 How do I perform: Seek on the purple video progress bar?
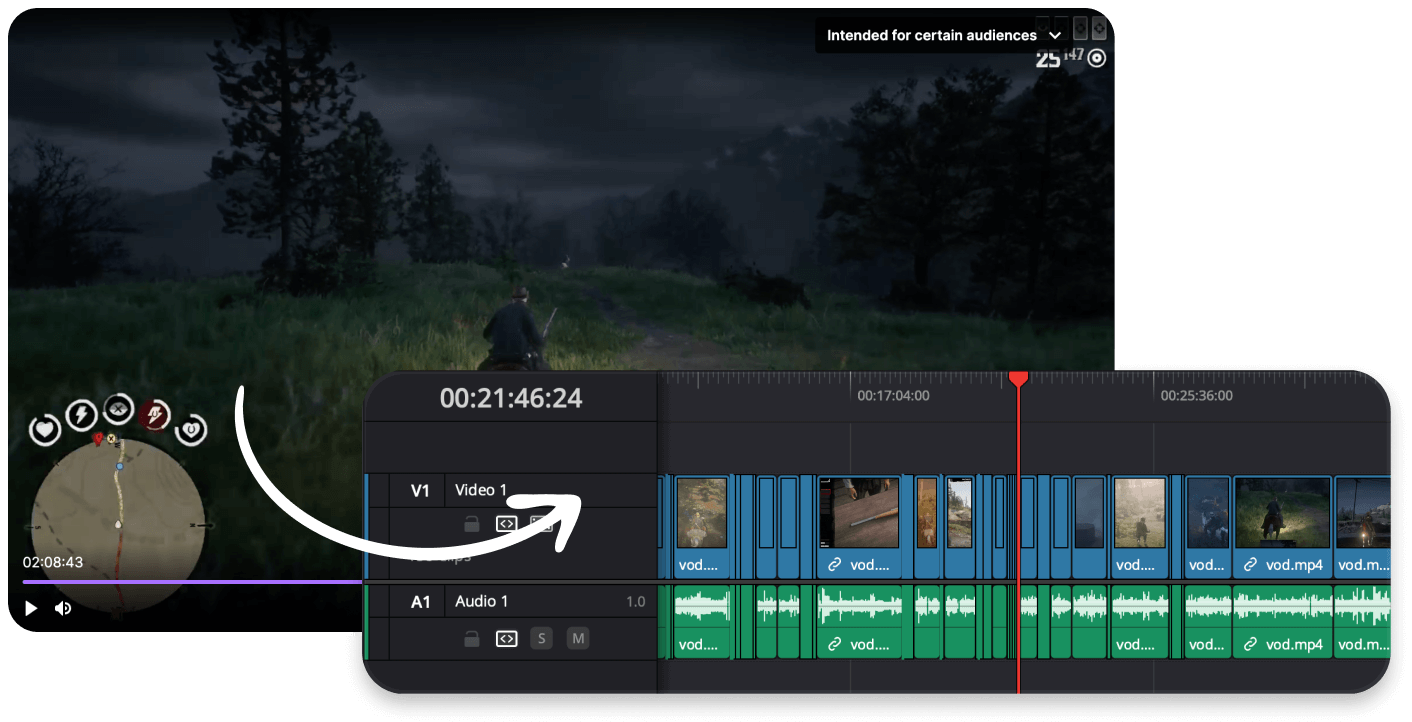(192, 581)
